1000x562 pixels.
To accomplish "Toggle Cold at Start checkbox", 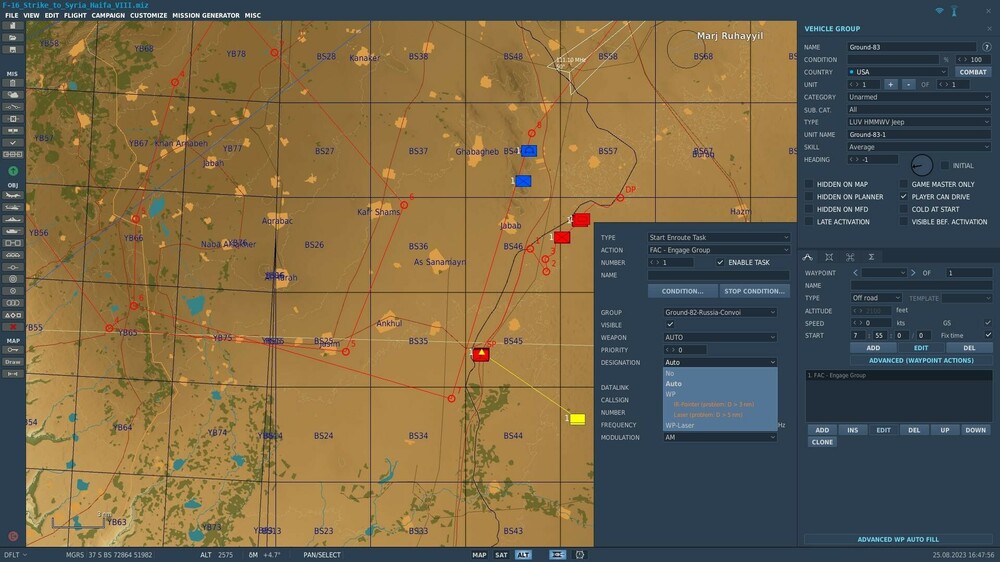I will (904, 209).
